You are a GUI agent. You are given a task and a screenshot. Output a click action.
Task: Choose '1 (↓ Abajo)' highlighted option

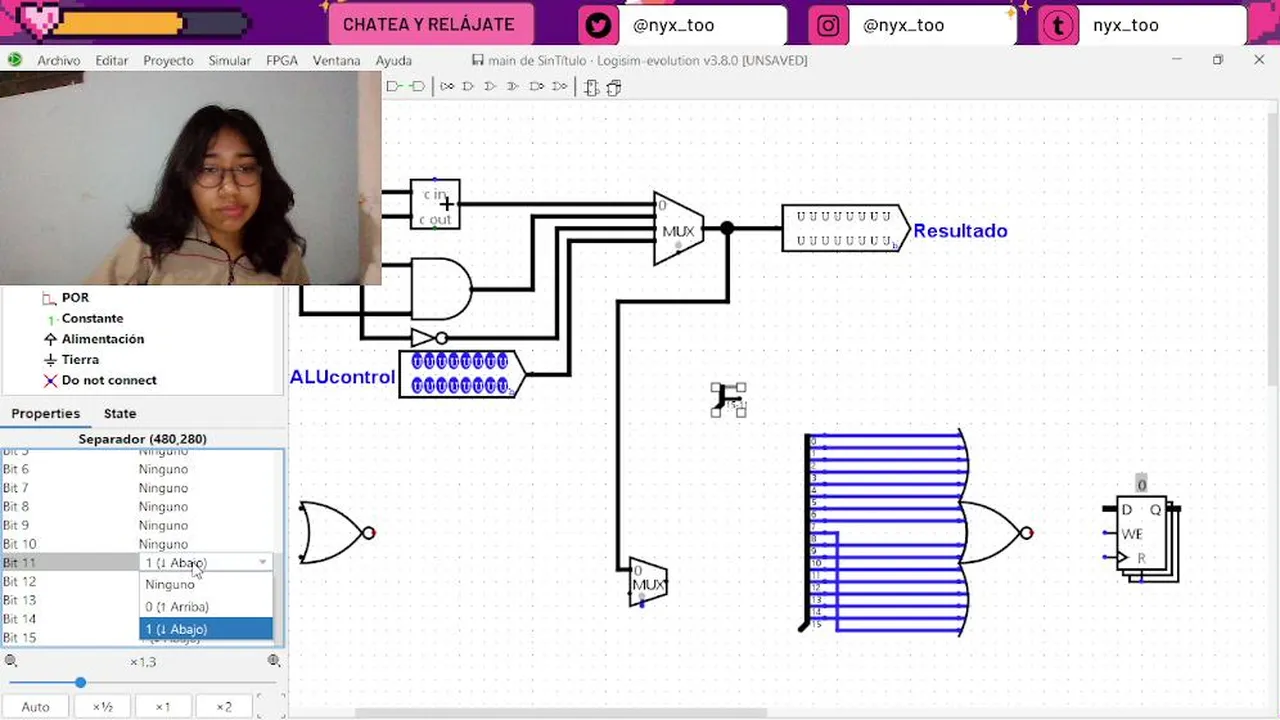[x=205, y=629]
